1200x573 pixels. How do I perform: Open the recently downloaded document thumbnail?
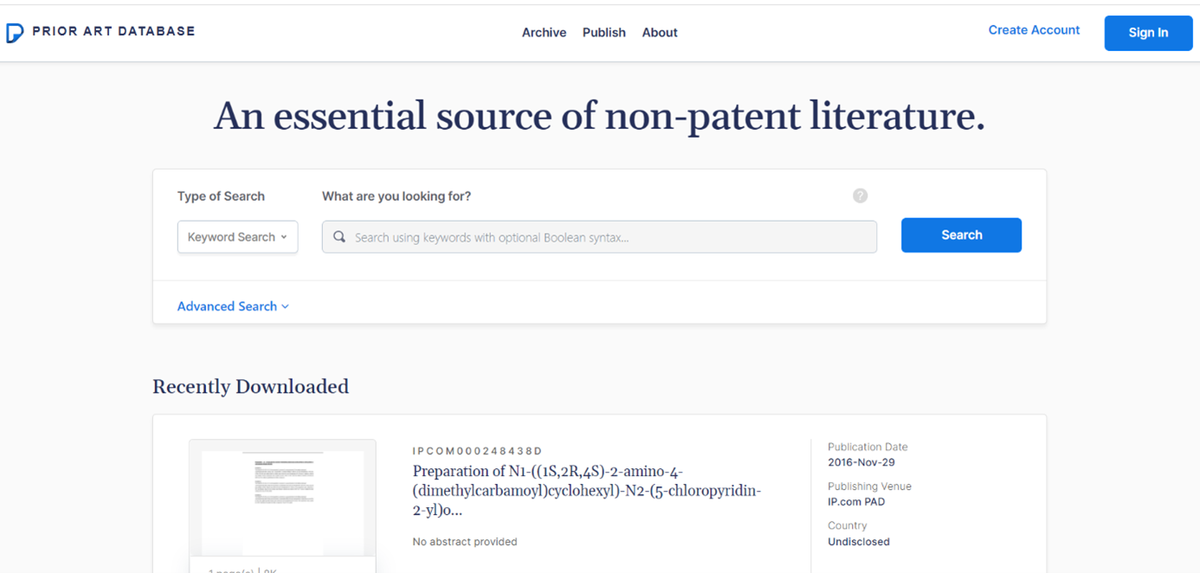tap(282, 498)
